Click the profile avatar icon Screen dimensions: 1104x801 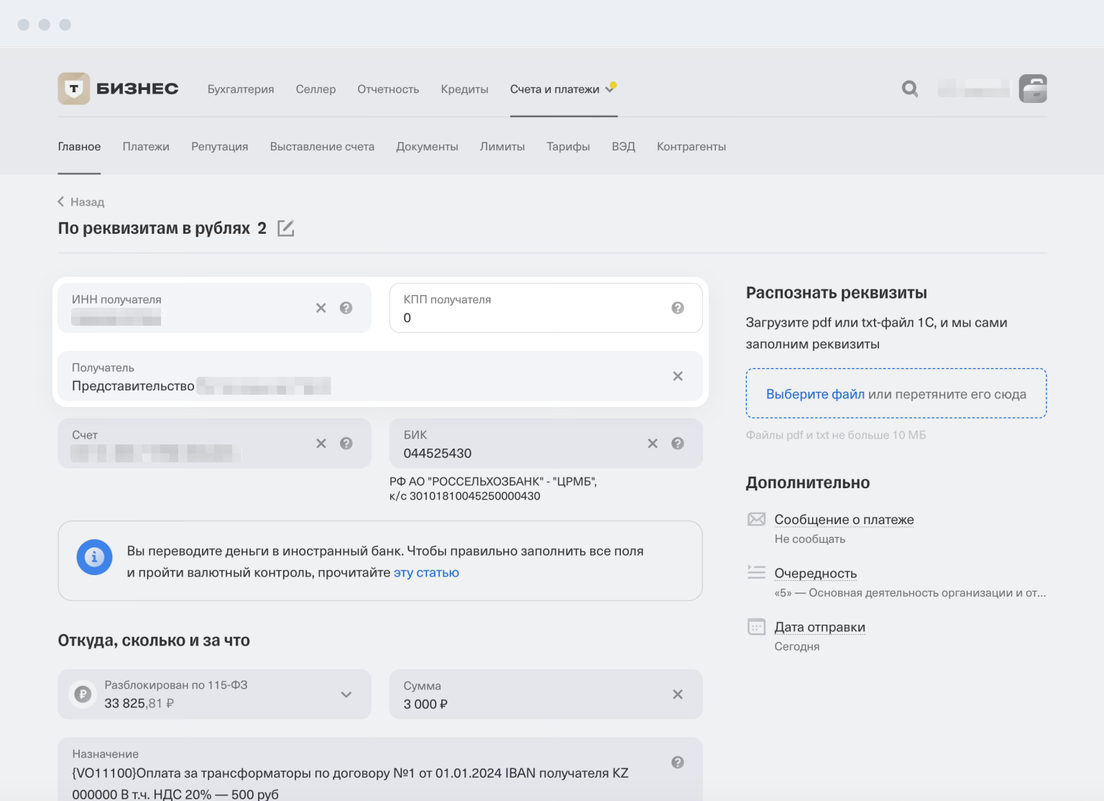(1032, 89)
